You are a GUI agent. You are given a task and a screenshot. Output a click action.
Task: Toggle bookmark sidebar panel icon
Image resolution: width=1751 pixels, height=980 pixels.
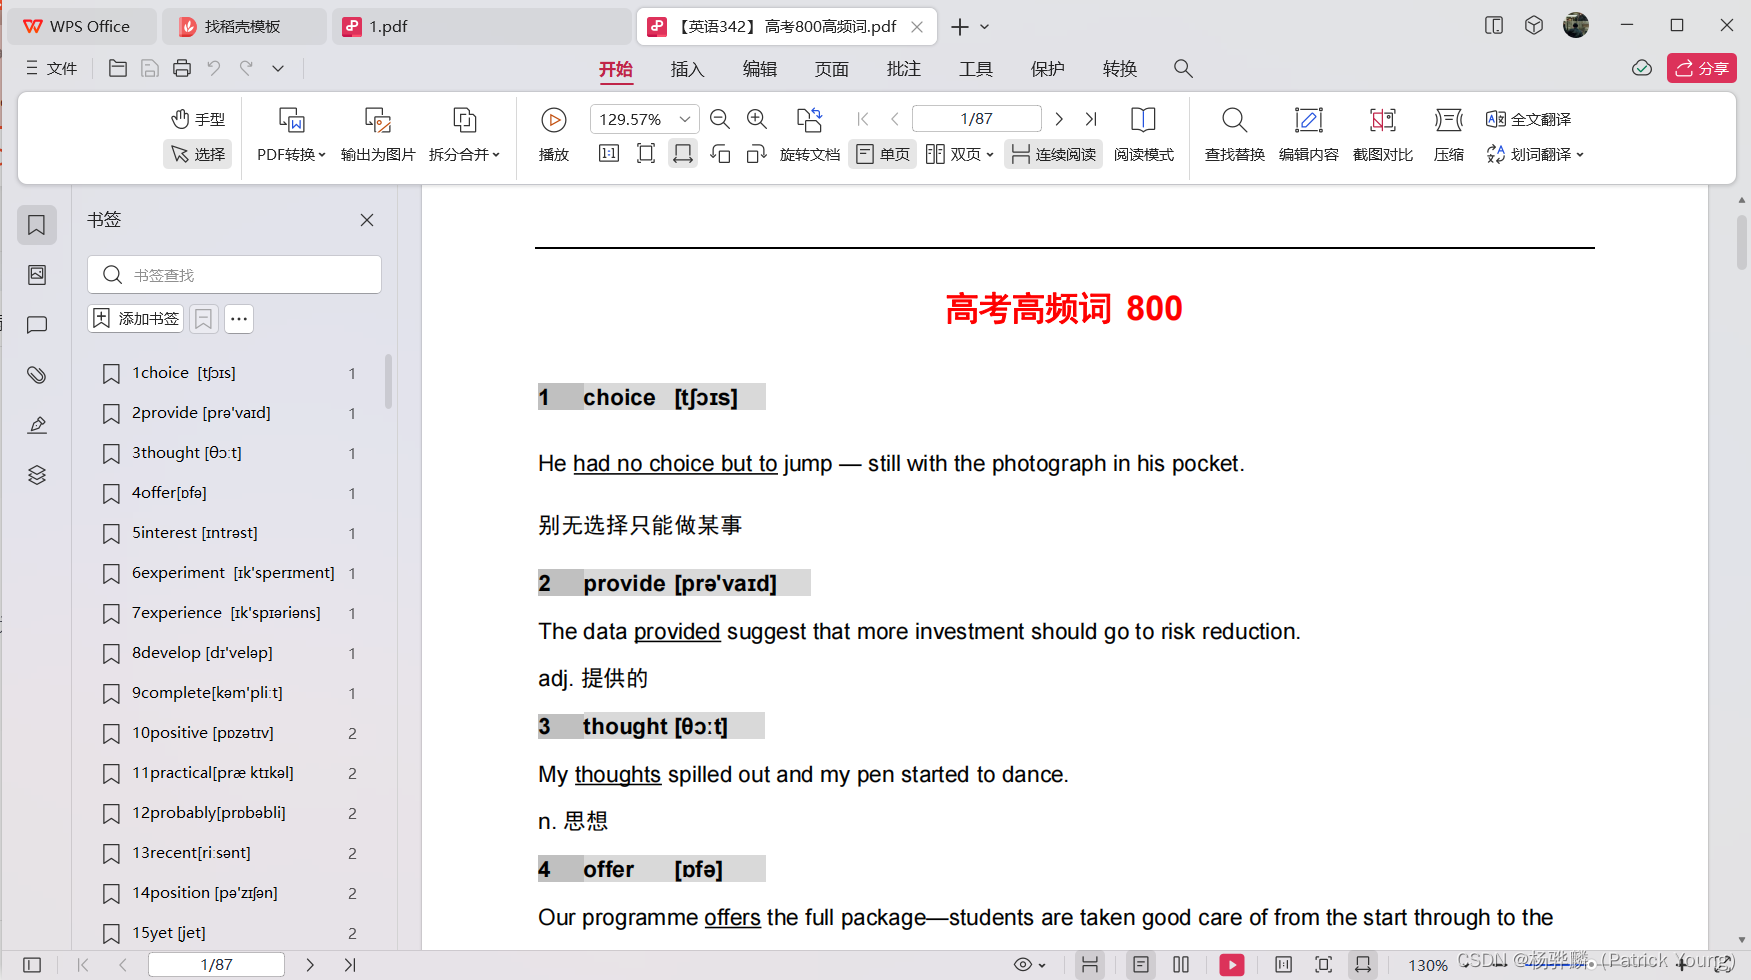(37, 225)
